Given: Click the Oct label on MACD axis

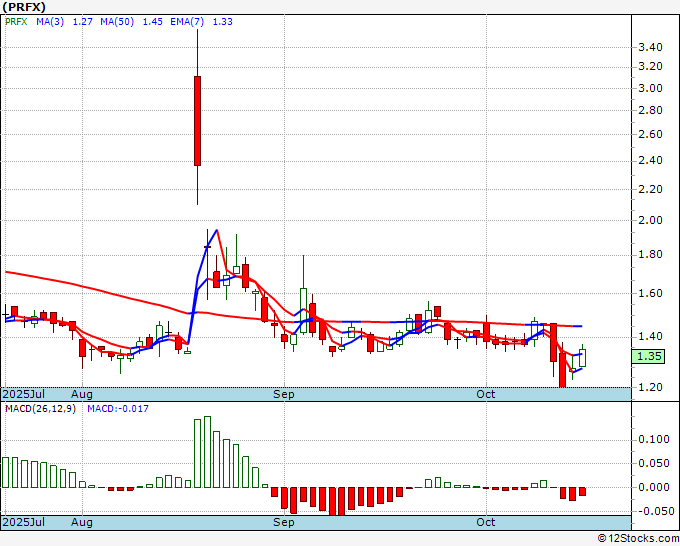Looking at the screenshot, I should [x=485, y=522].
